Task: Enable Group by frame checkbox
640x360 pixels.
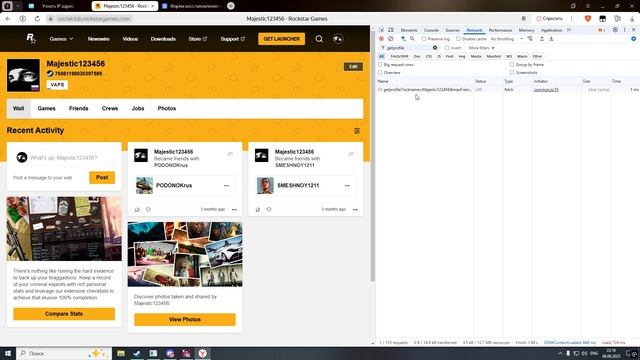Action: tap(512, 64)
